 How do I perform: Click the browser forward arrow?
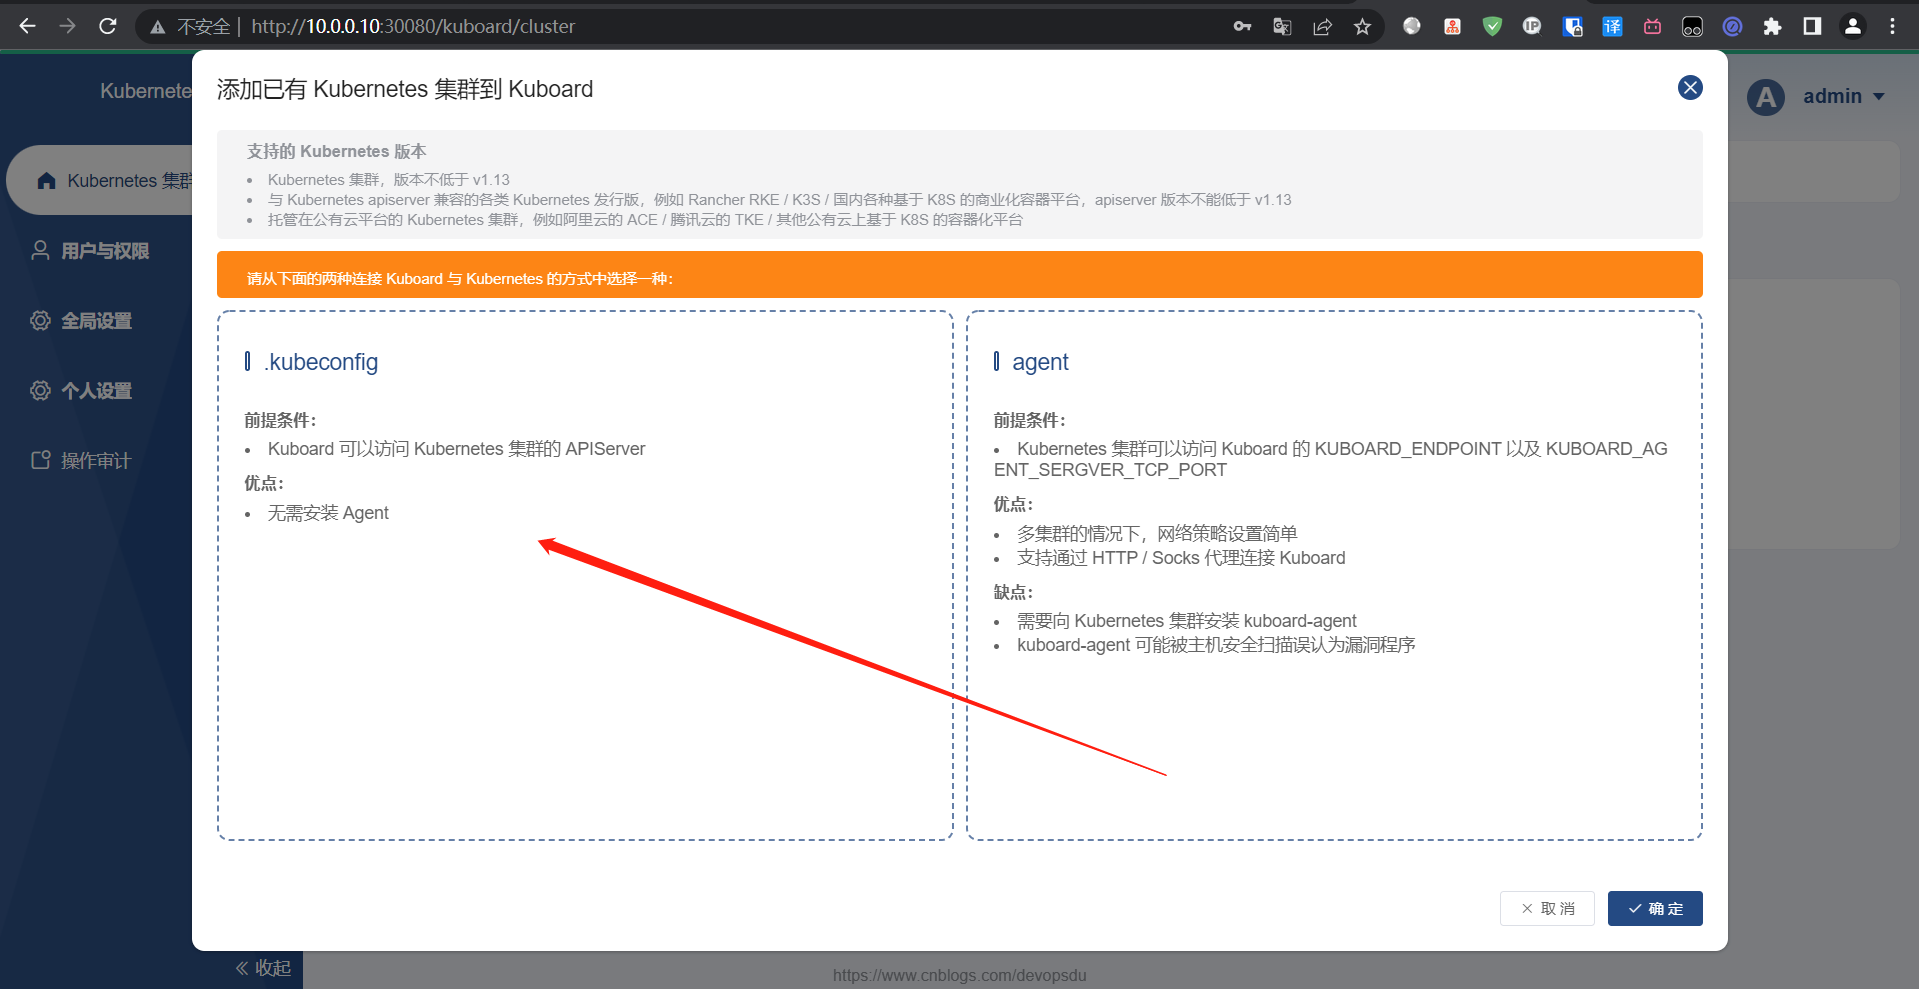point(67,26)
